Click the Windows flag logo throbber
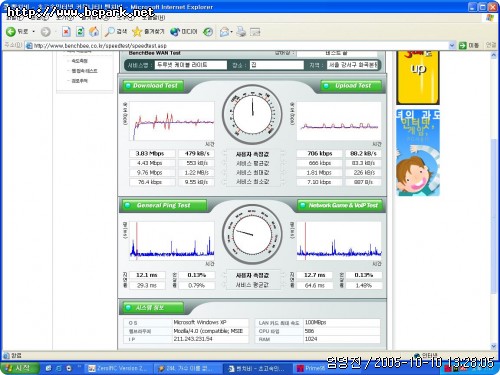 [490, 18]
